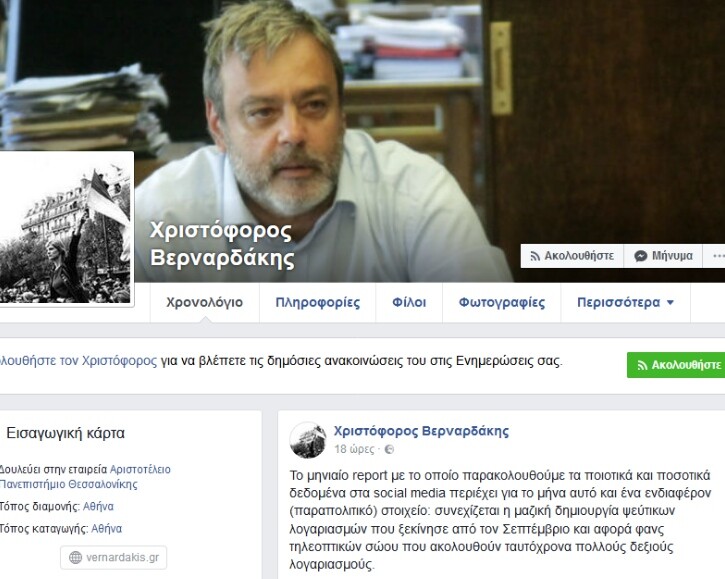725x579 pixels.
Task: Expand the Περισσότερα dropdown tab
Action: 625,302
